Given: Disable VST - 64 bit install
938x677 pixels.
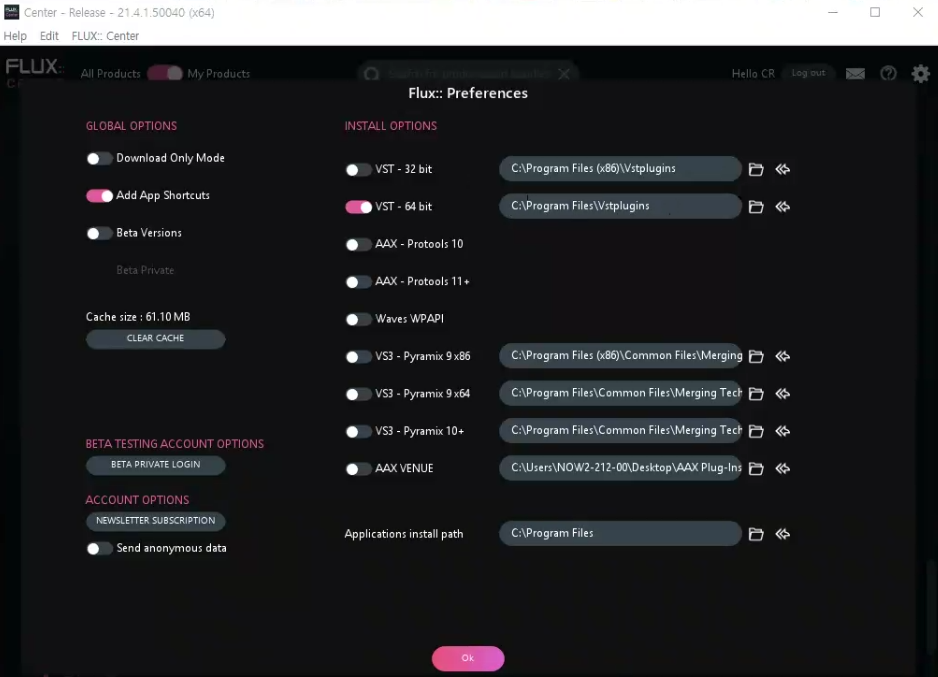Looking at the screenshot, I should point(358,207).
